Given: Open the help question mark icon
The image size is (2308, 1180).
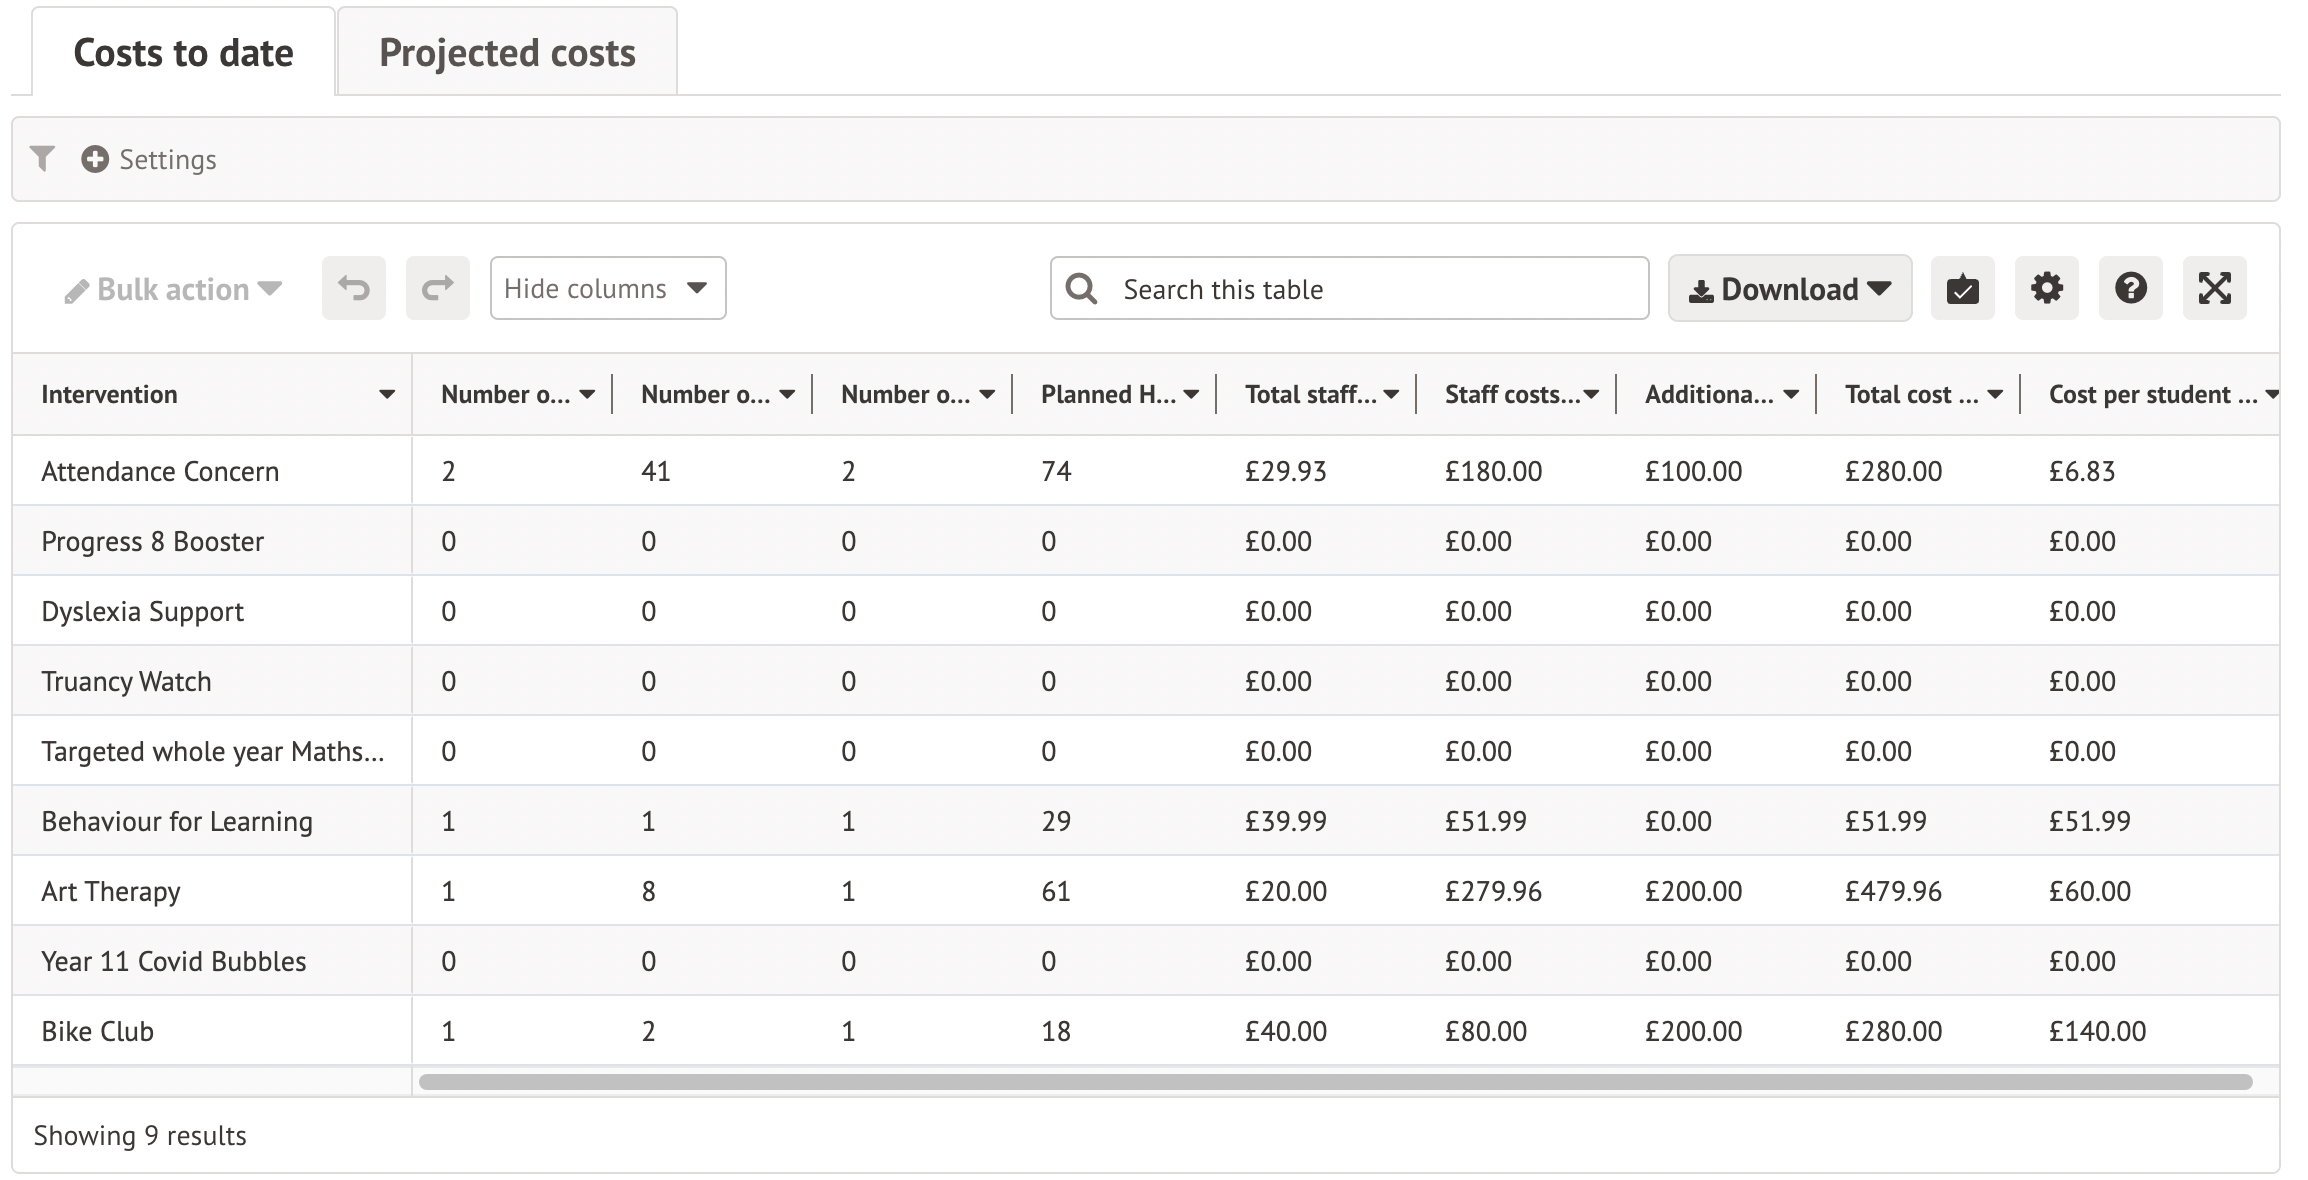Looking at the screenshot, I should tap(2130, 289).
